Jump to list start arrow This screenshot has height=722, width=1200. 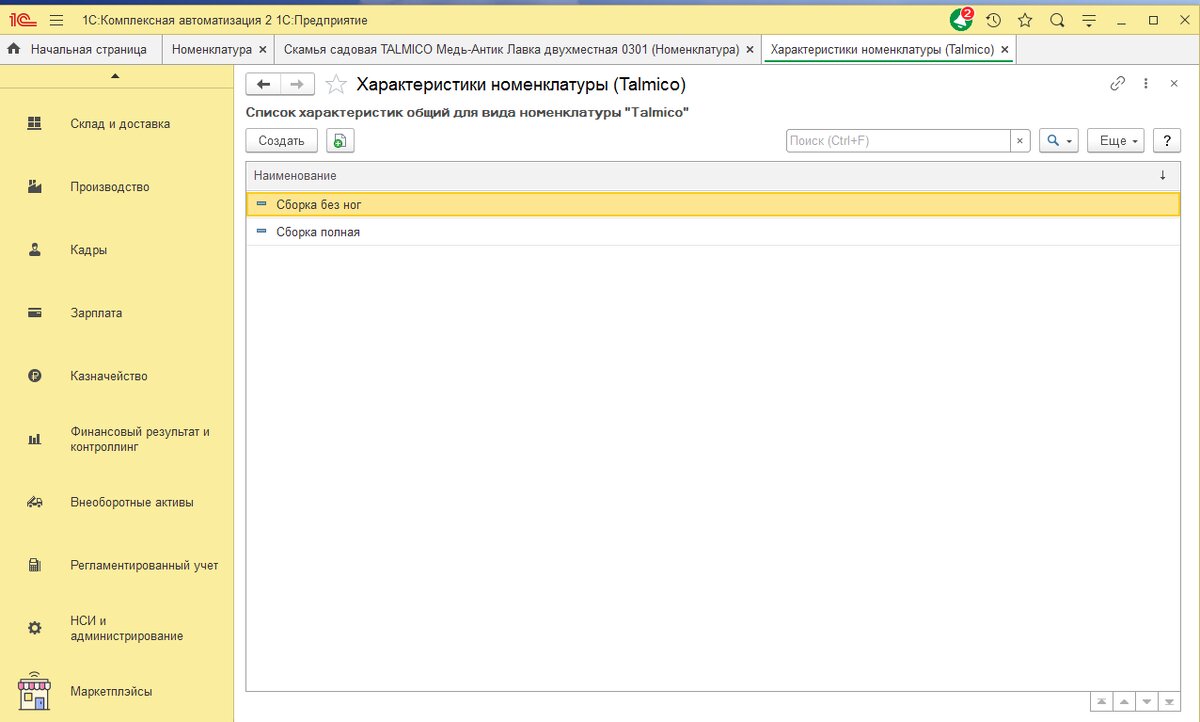point(1100,702)
